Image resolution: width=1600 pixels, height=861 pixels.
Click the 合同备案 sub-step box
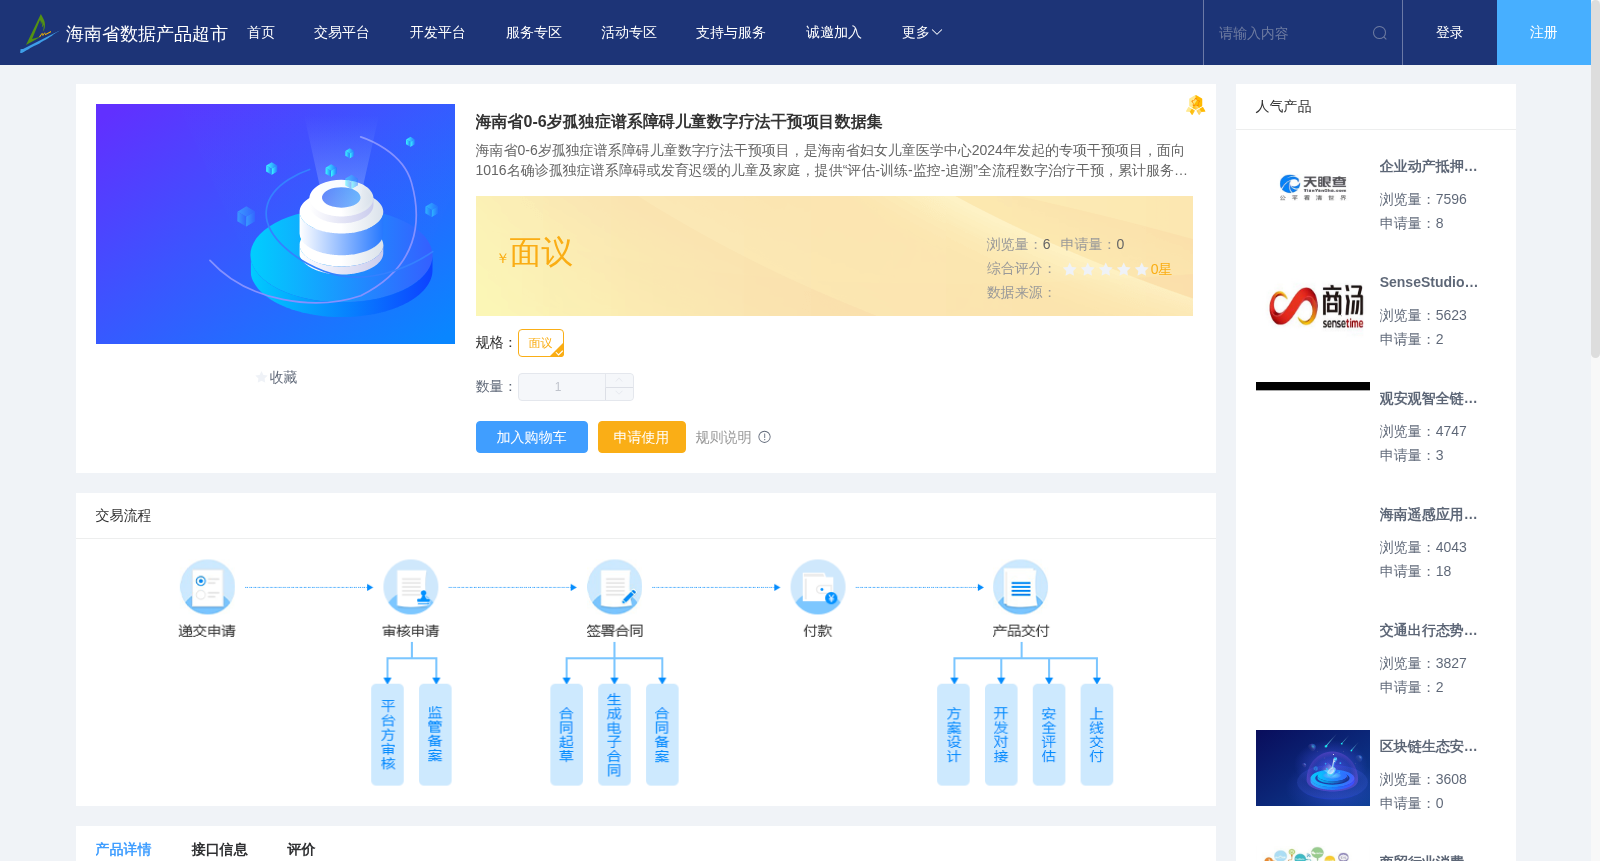[662, 735]
